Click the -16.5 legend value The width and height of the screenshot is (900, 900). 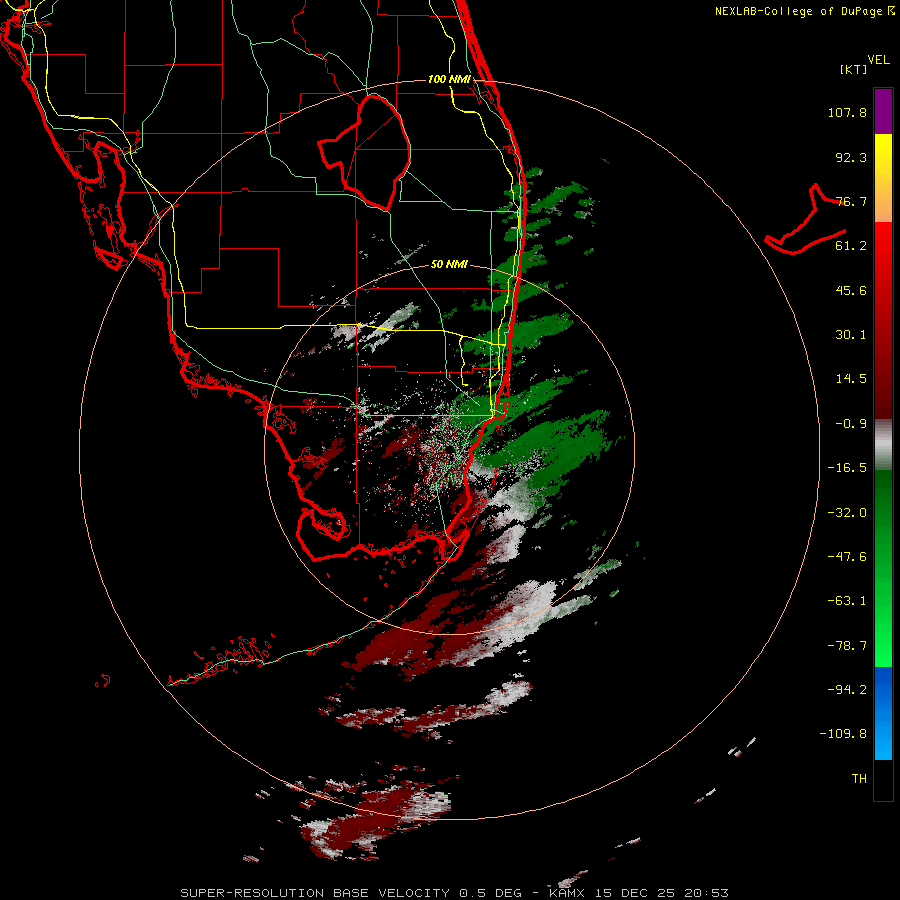click(x=847, y=468)
